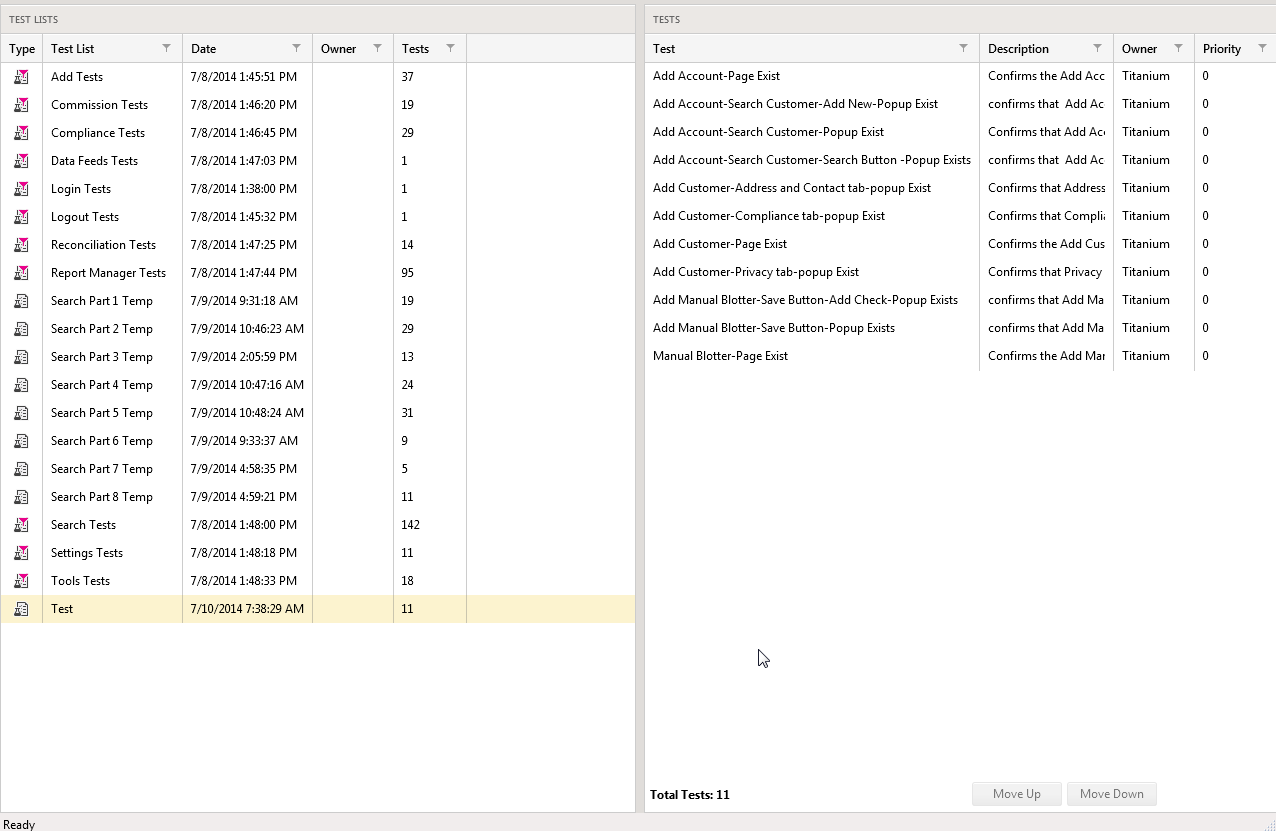
Task: Open the Priority column filter
Action: [1261, 48]
